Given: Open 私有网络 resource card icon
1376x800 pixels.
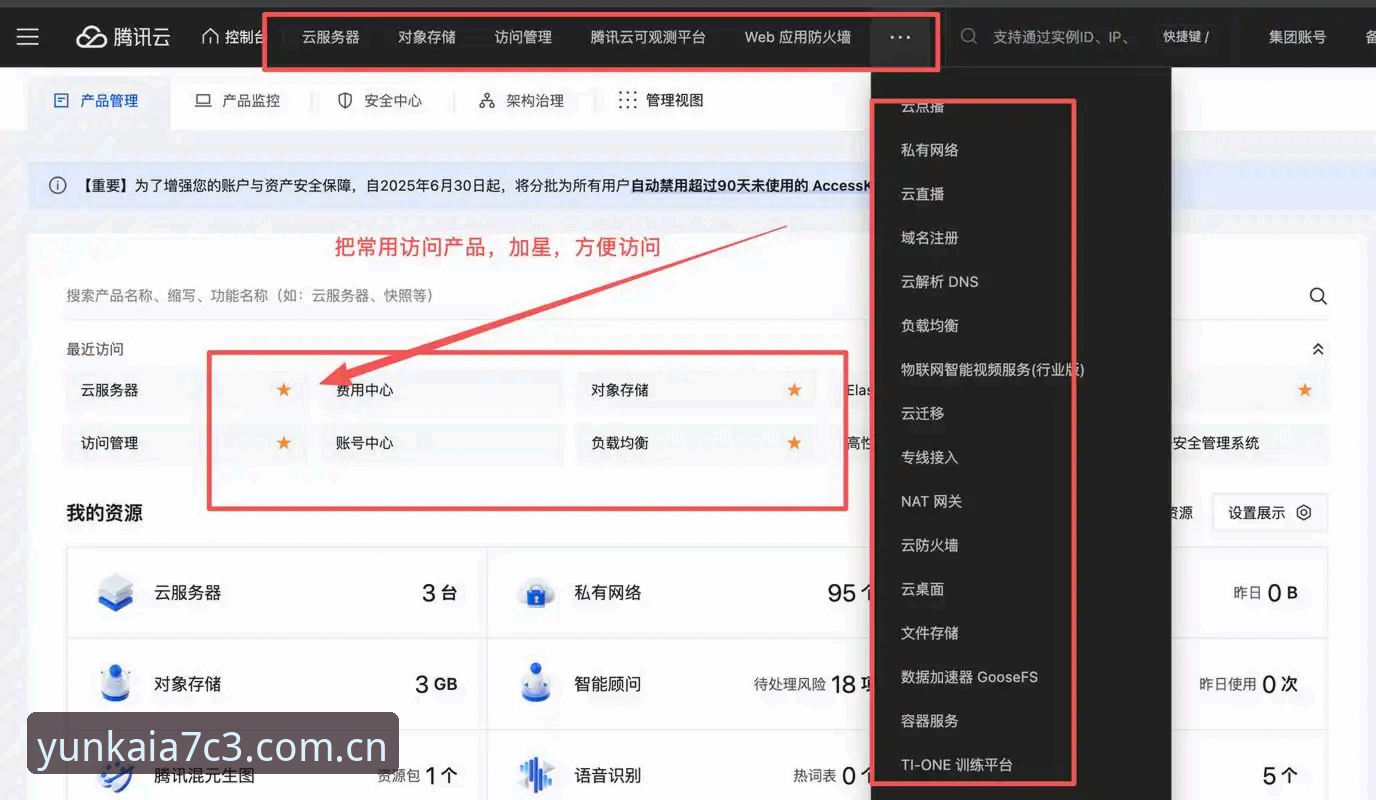Looking at the screenshot, I should point(536,593).
